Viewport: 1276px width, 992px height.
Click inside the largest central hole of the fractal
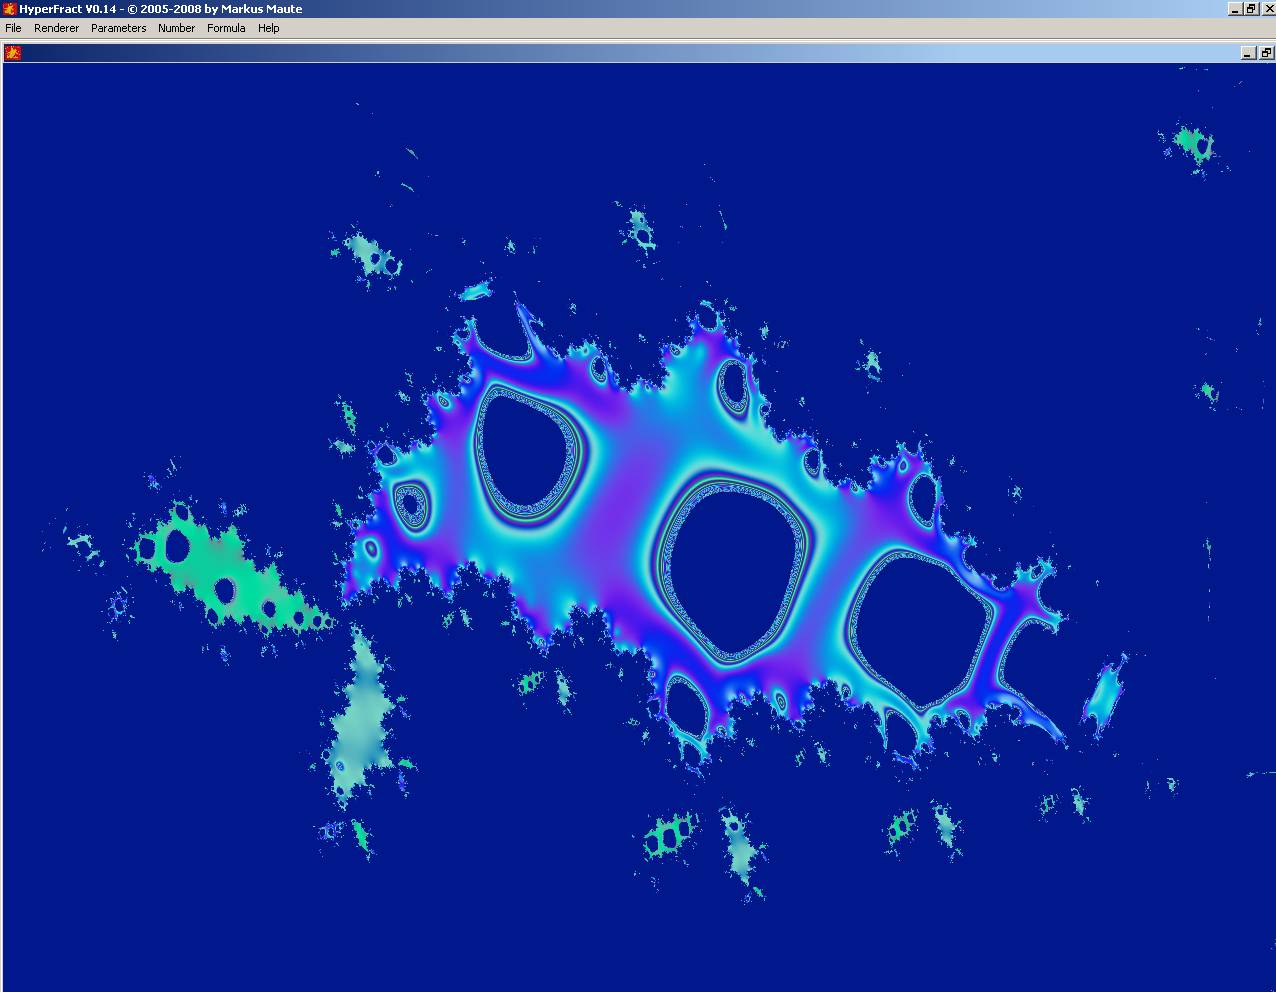[x=733, y=570]
